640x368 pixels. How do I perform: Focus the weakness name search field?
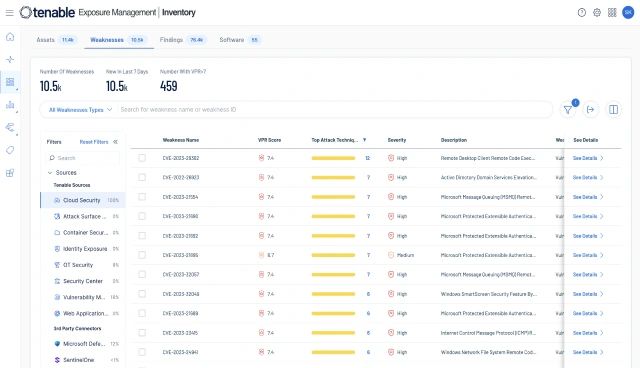(335, 109)
